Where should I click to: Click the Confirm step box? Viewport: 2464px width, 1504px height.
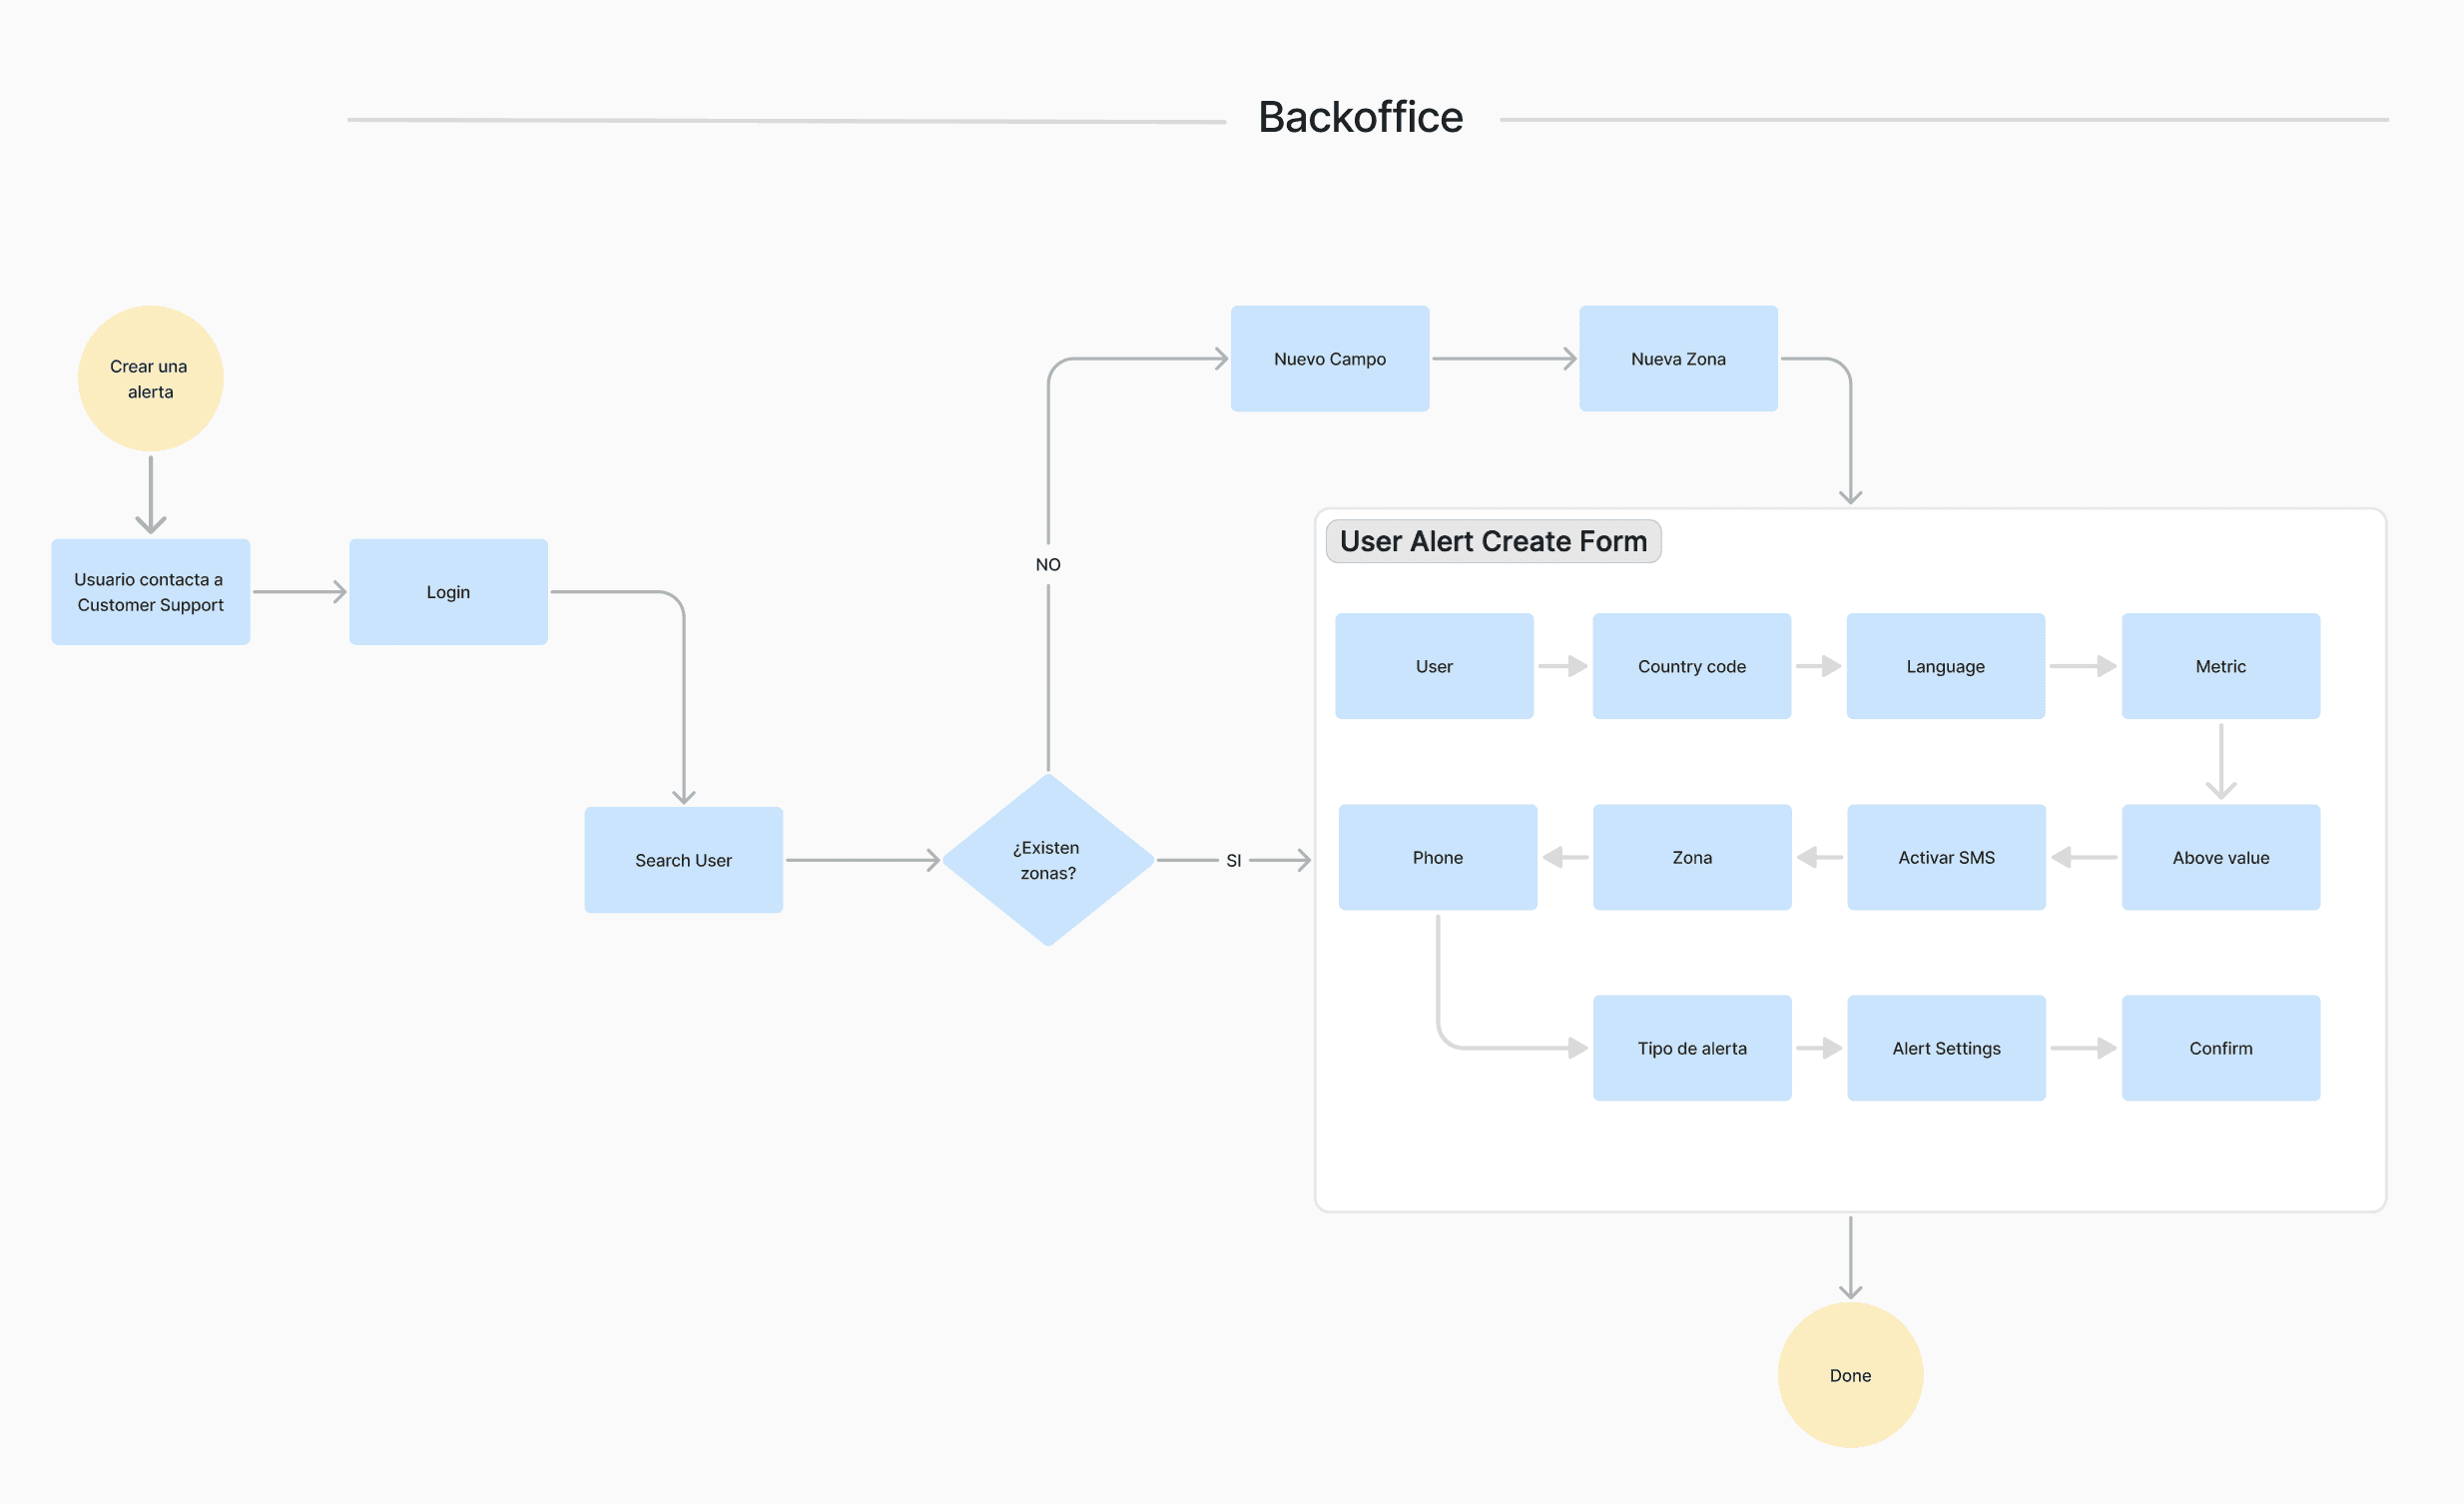2220,1048
